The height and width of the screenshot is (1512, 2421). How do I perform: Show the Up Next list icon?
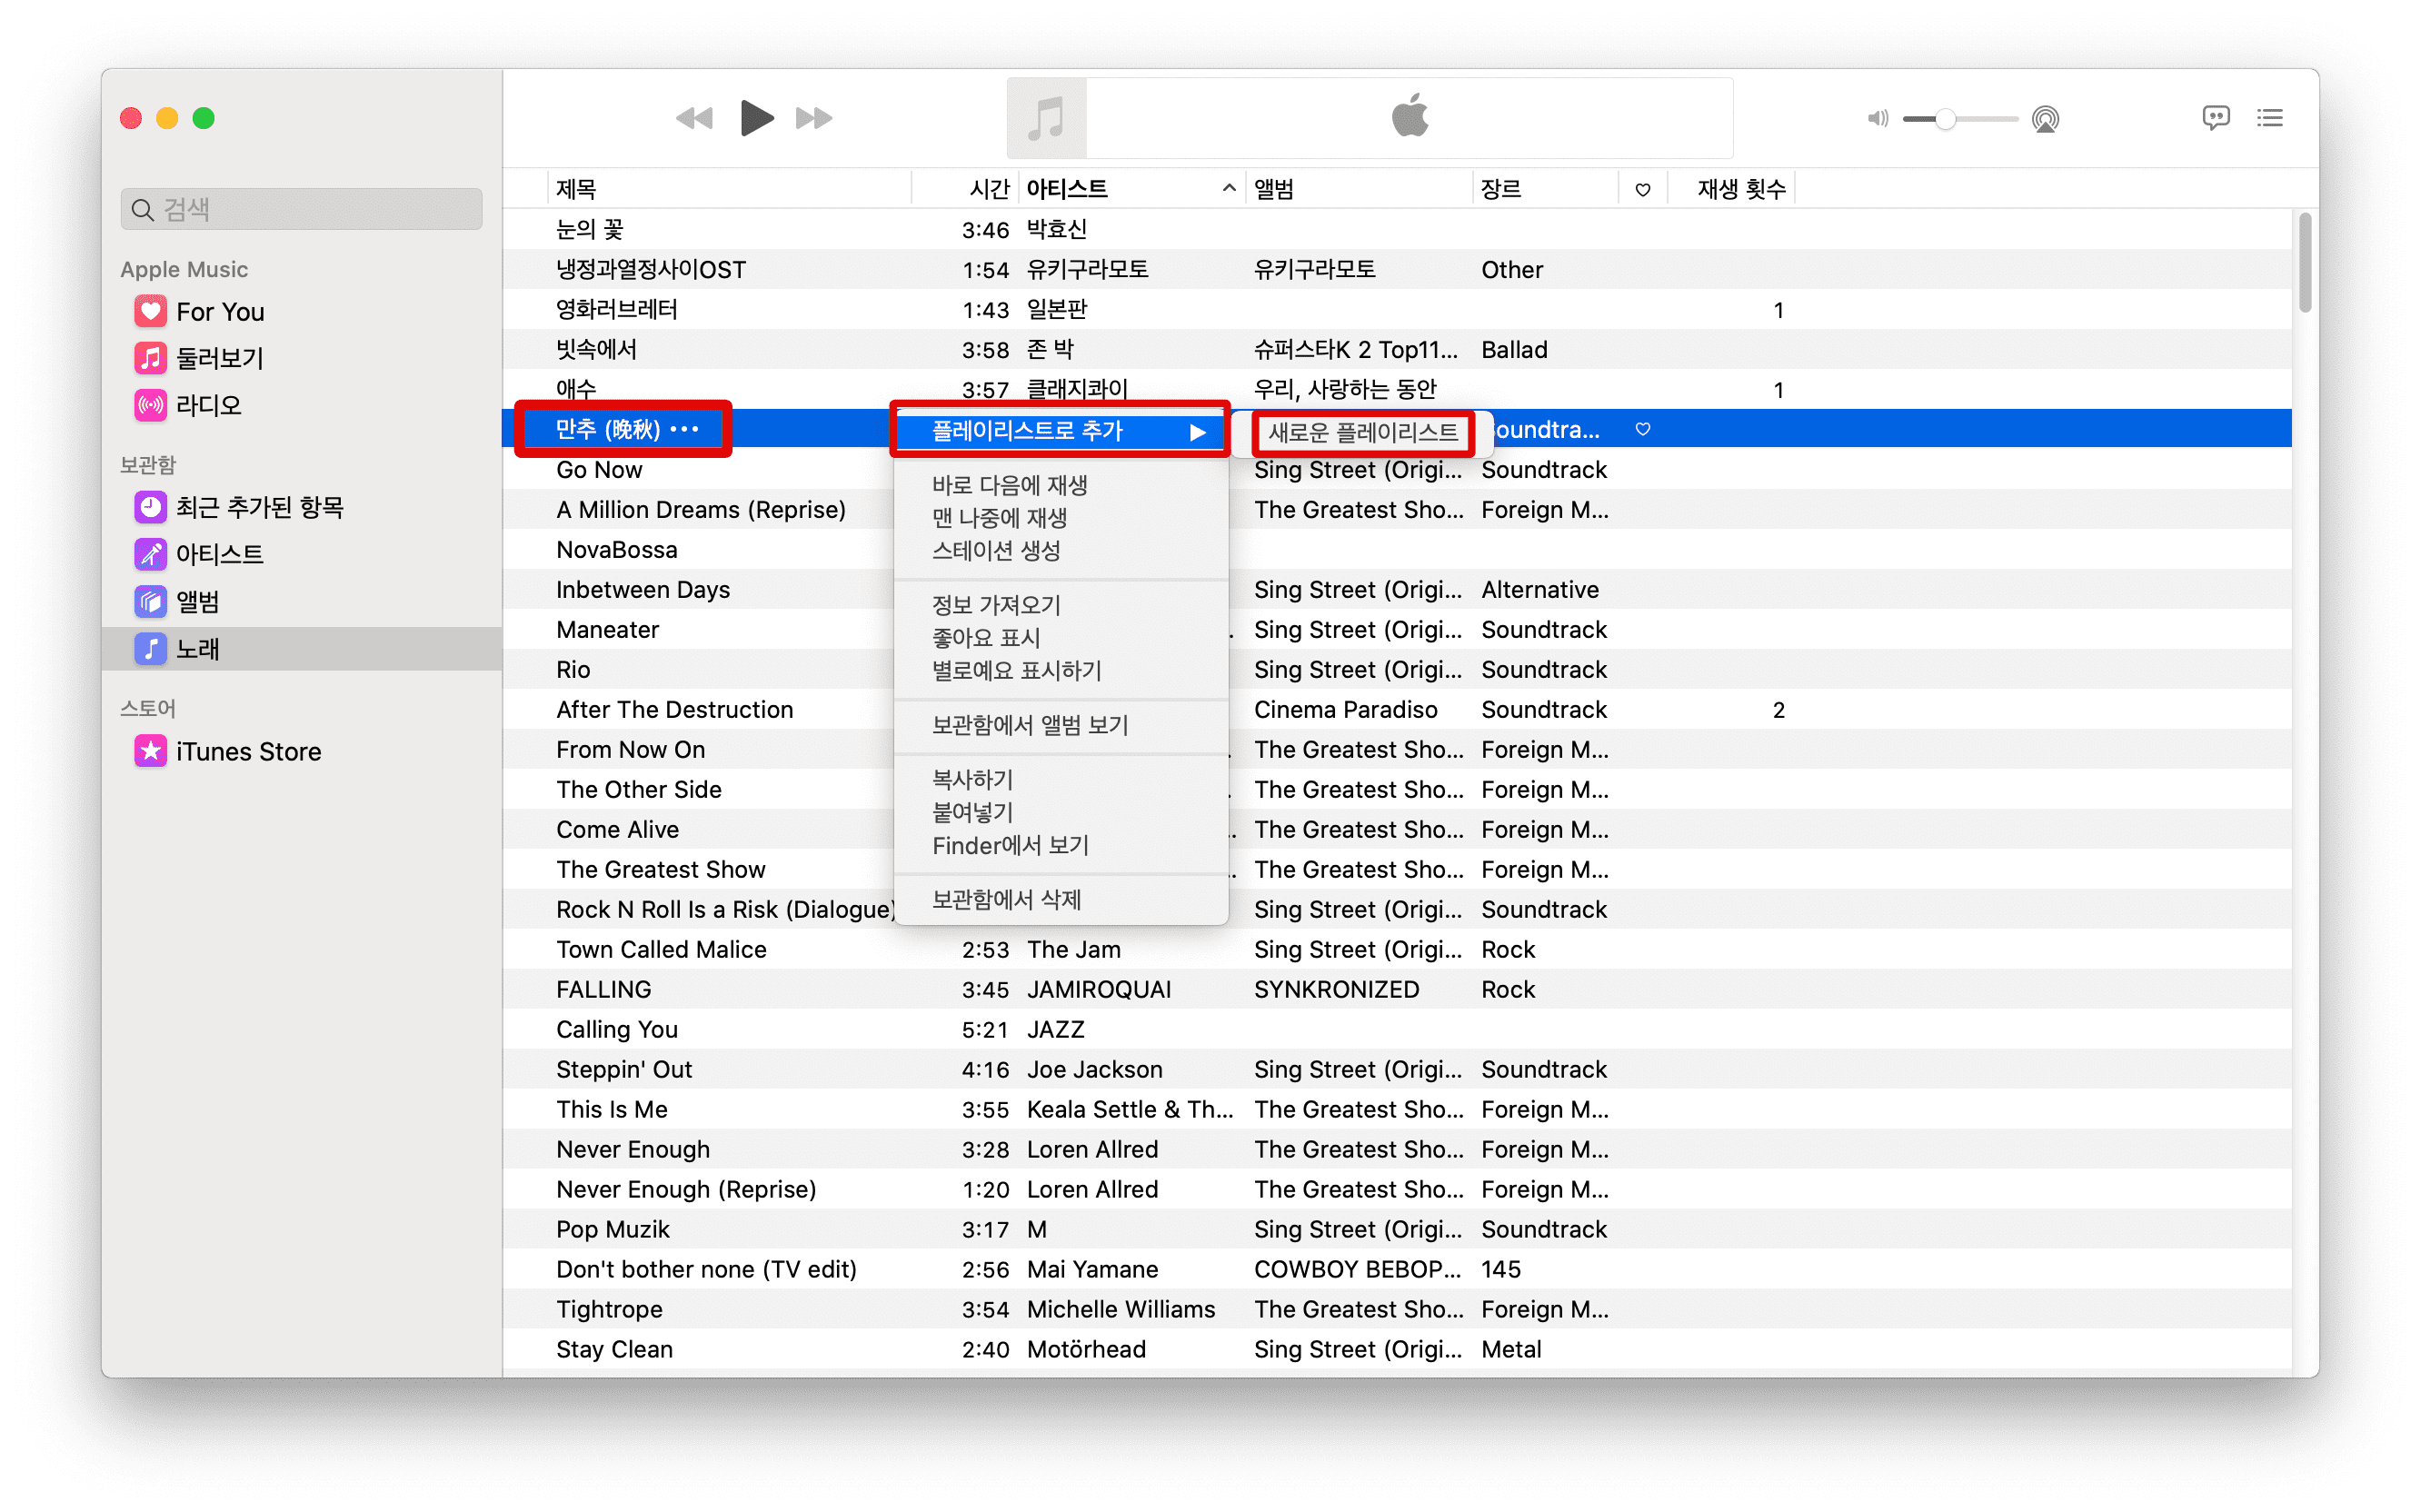coord(2269,118)
